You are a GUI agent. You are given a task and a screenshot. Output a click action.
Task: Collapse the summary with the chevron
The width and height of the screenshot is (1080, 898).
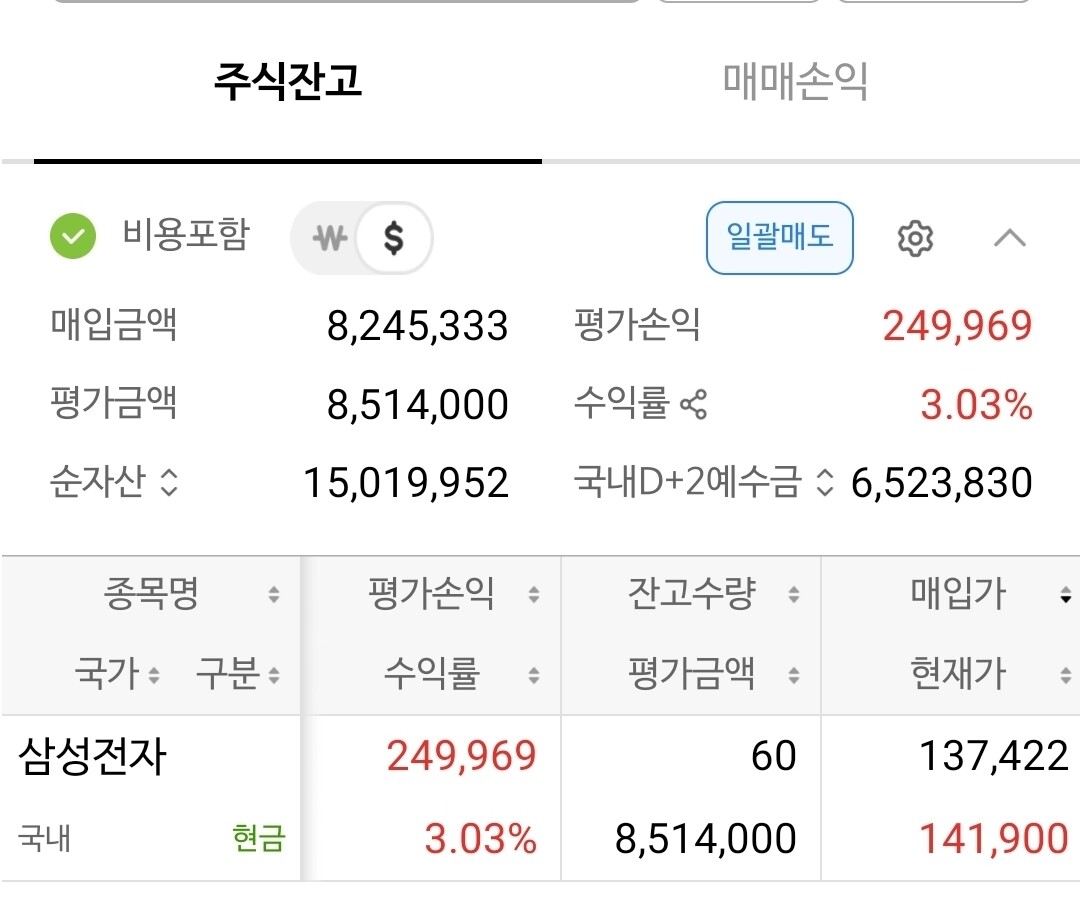(x=1010, y=238)
